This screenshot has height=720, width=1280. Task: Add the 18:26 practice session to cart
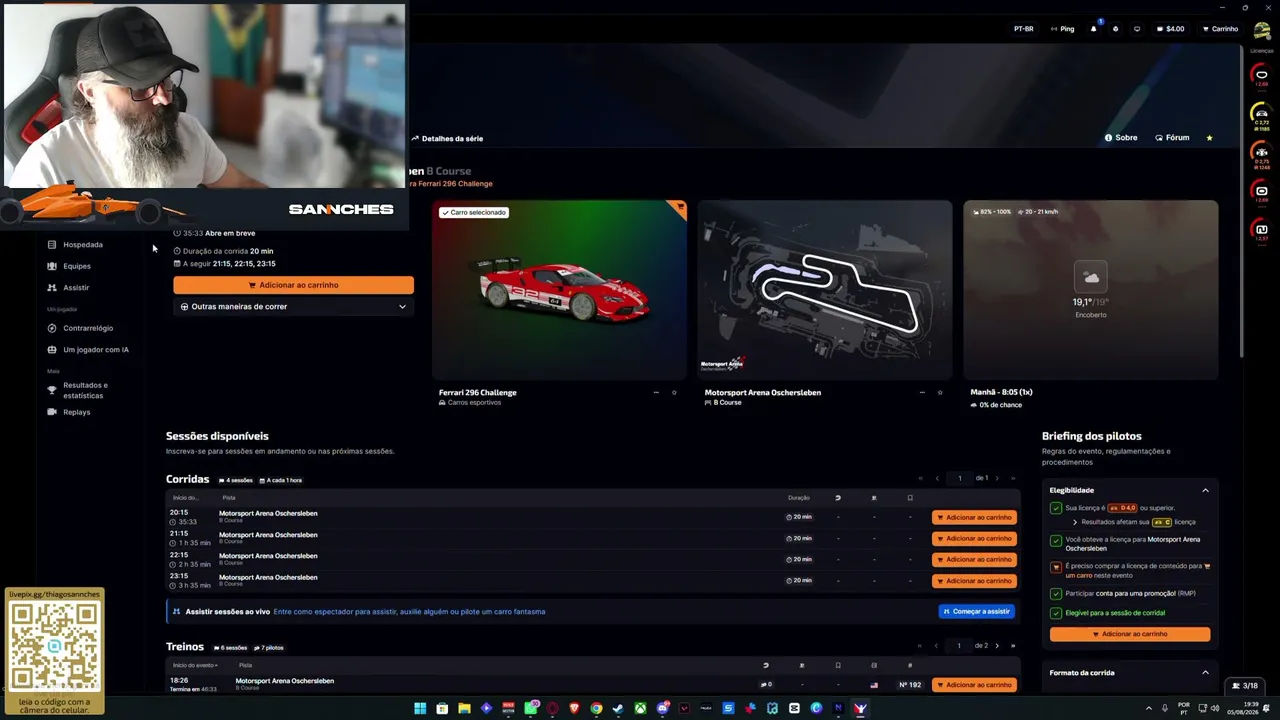coord(974,685)
